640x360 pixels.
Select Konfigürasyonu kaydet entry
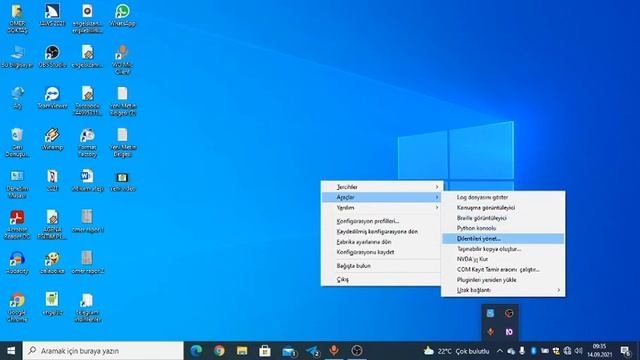click(382, 252)
